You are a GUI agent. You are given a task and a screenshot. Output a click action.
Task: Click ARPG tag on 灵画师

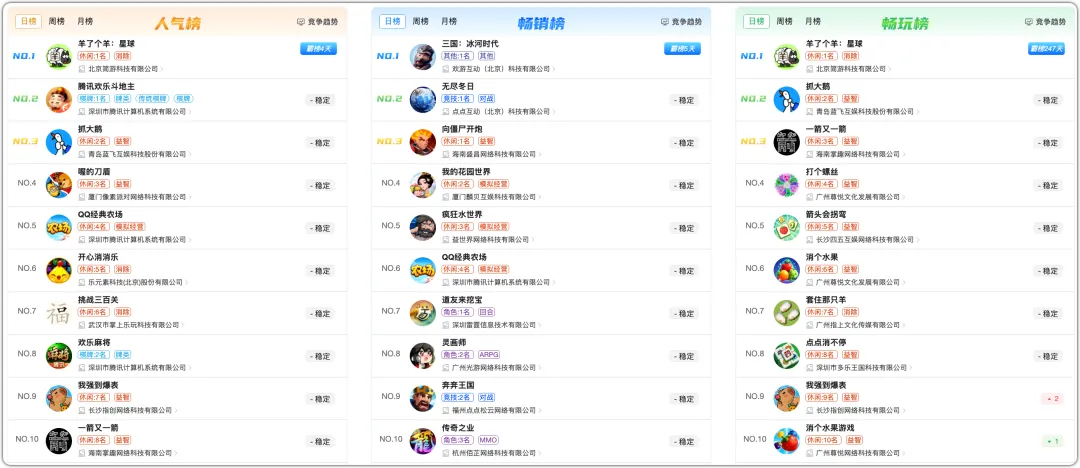489,355
